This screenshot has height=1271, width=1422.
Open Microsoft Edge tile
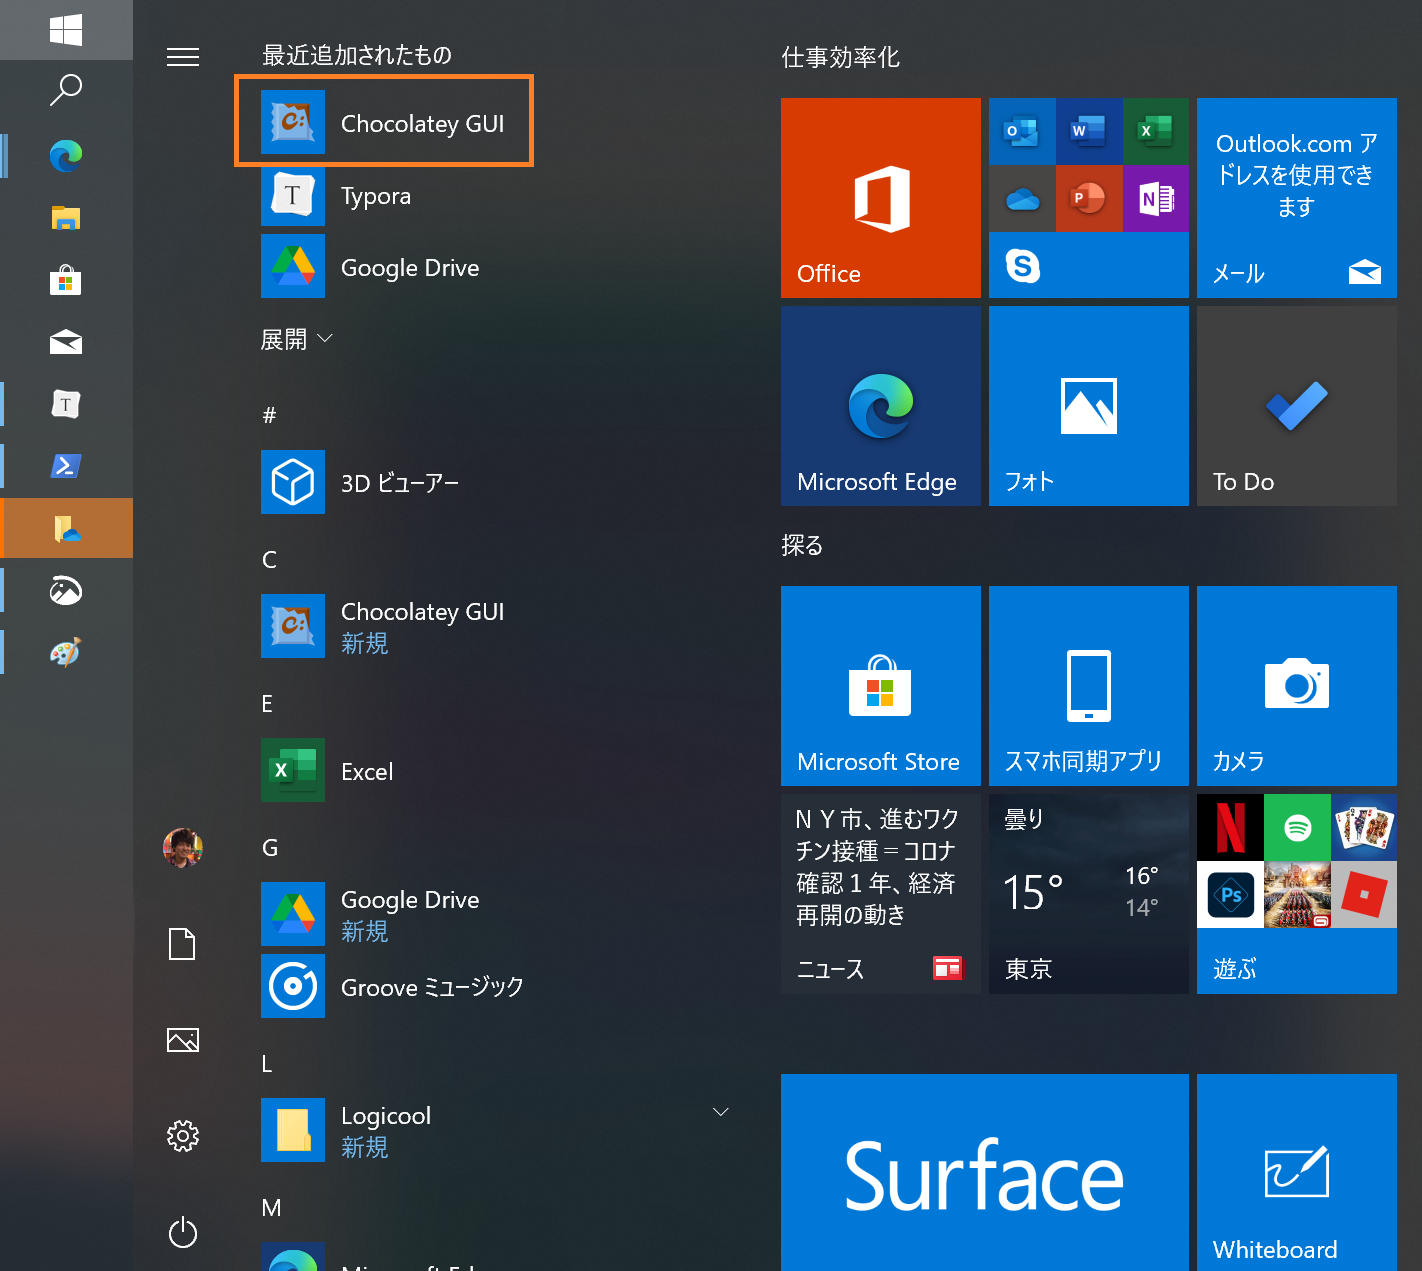[x=881, y=406]
